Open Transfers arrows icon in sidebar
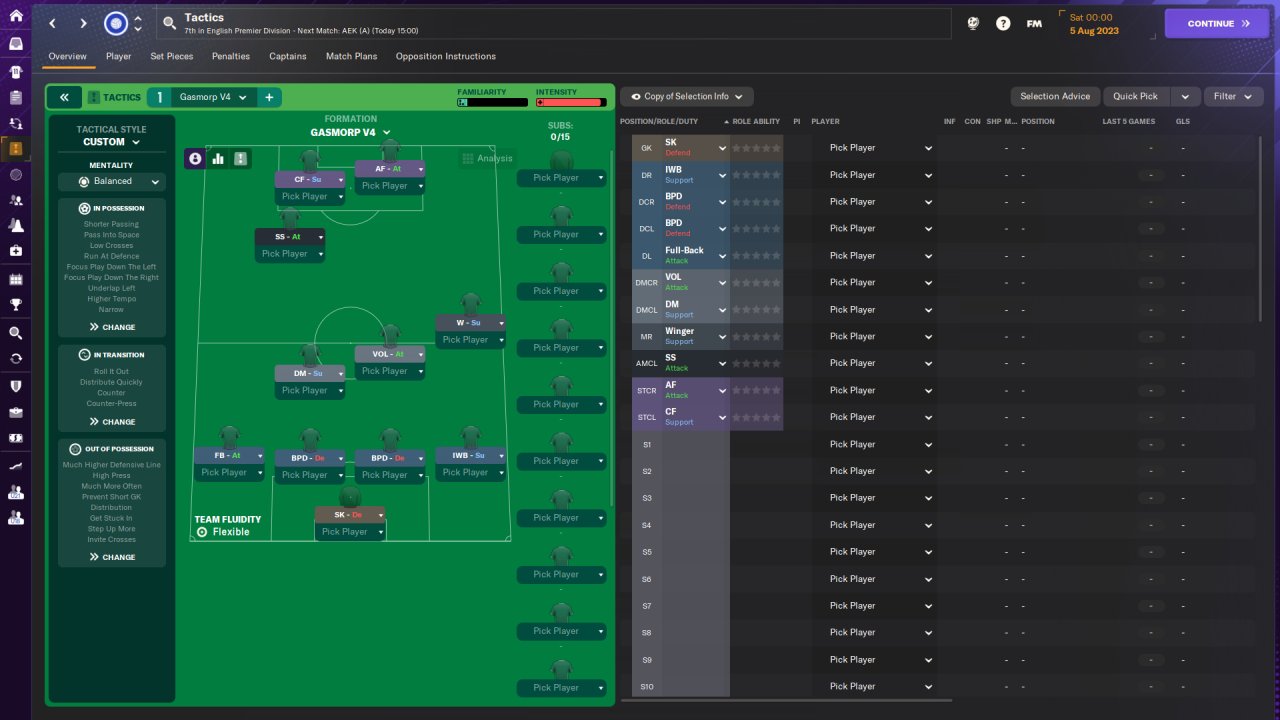Screen dimensions: 1280x720 pos(15,358)
